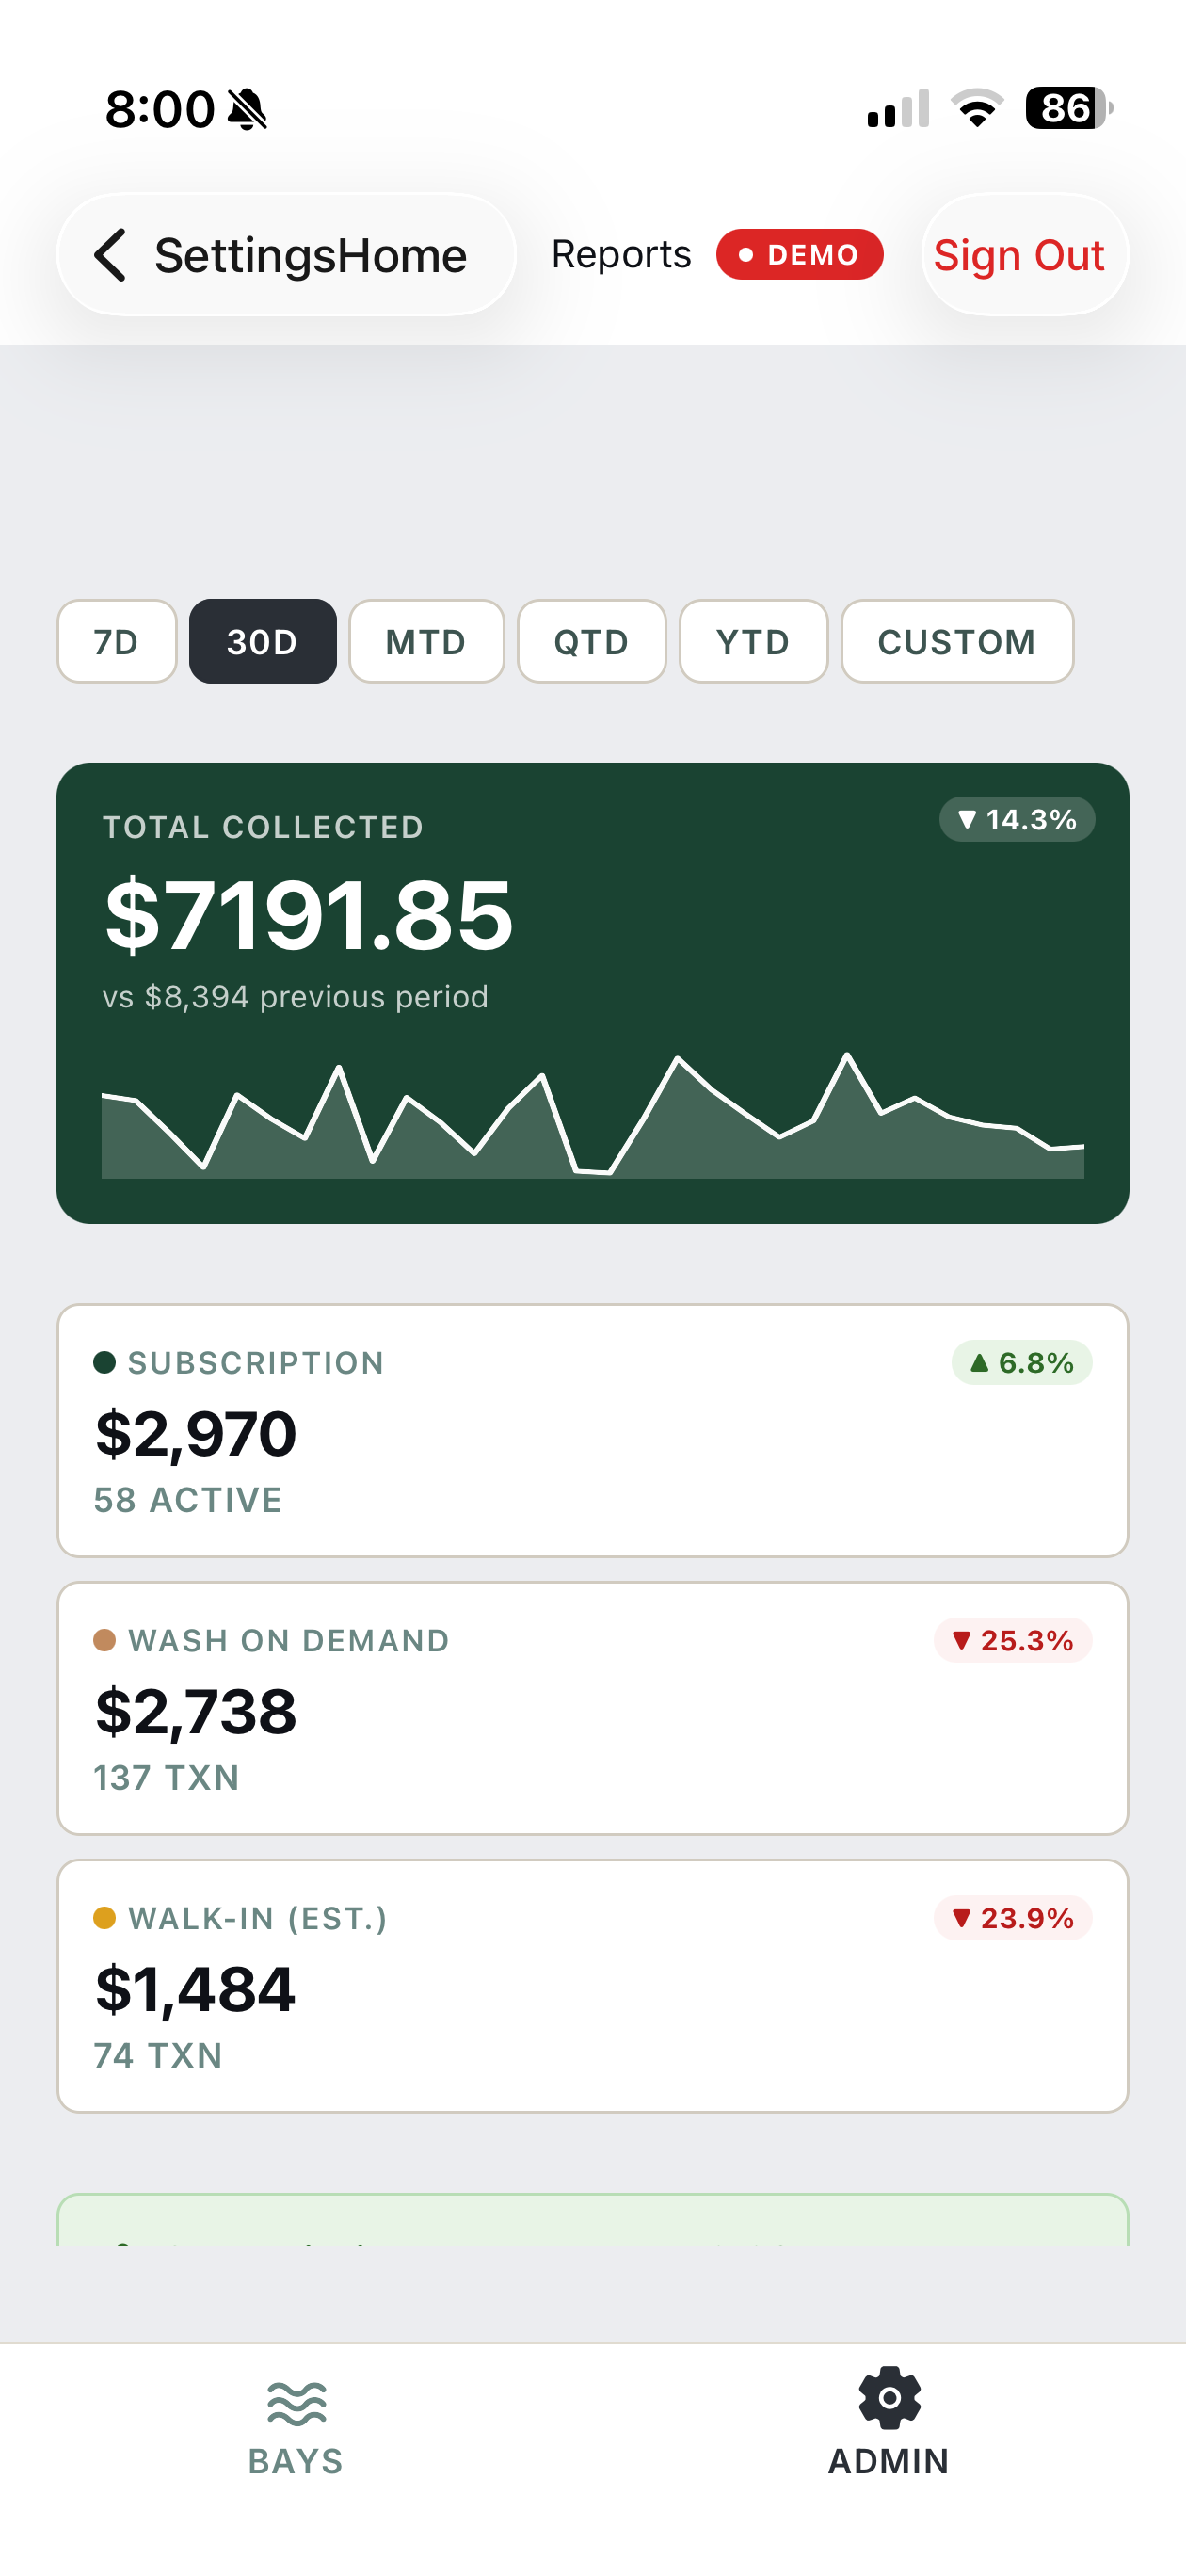Image resolution: width=1186 pixels, height=2576 pixels.
Task: Select the 7D date range
Action: [117, 641]
